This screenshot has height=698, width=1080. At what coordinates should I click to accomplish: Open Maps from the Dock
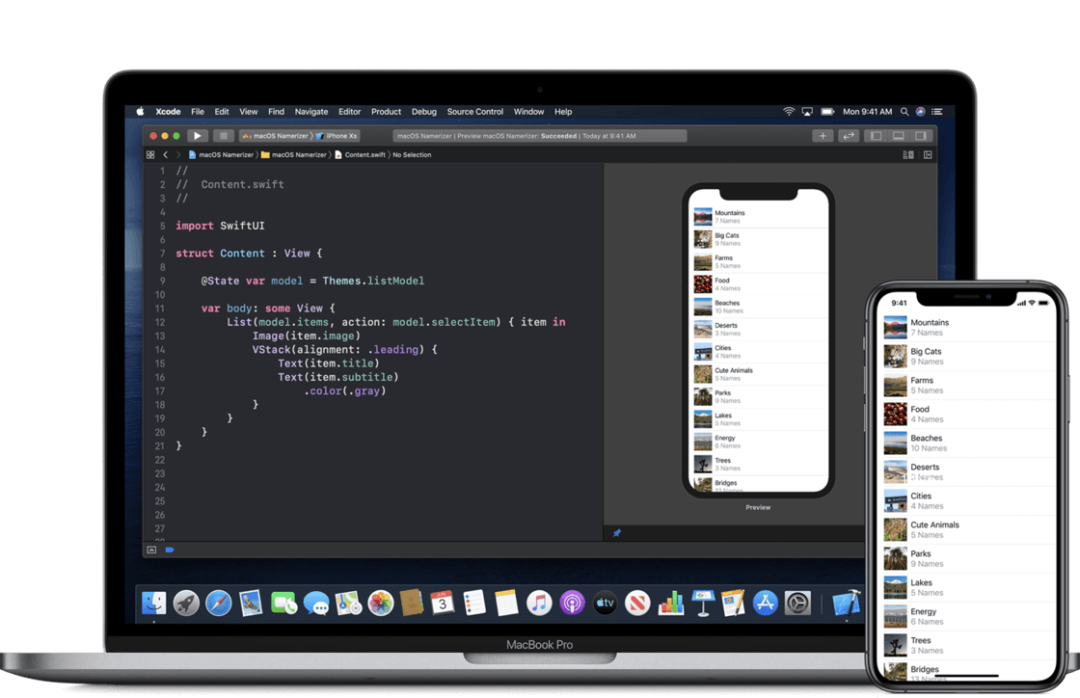pos(349,603)
